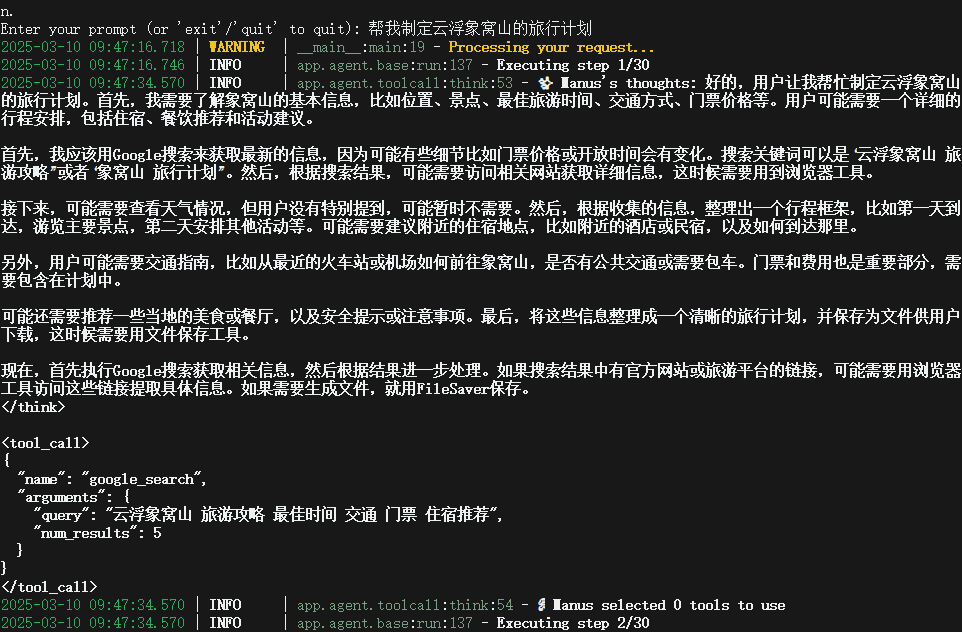The width and height of the screenshot is (962, 632).
Task: Click paragraph starting '现在，首先执行Google搜索'
Action: pyautogui.click(x=481, y=379)
